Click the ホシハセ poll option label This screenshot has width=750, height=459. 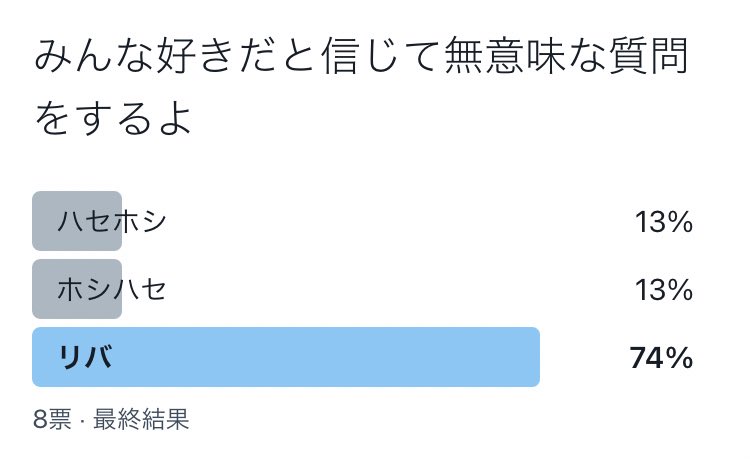coord(111,290)
